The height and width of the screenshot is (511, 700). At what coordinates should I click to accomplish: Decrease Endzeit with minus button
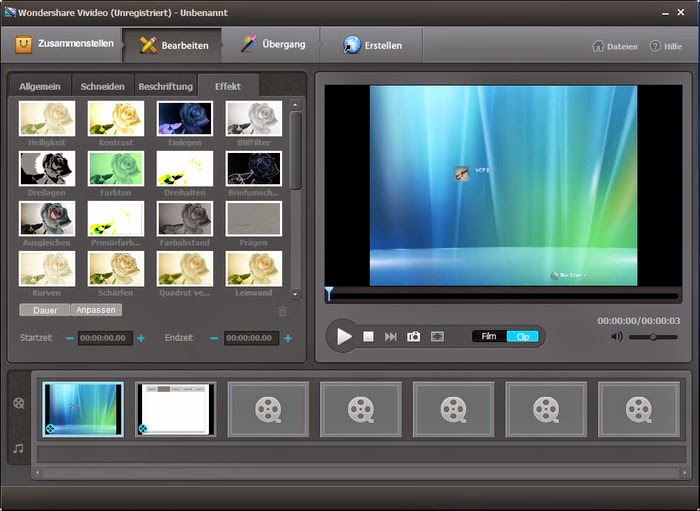point(214,338)
